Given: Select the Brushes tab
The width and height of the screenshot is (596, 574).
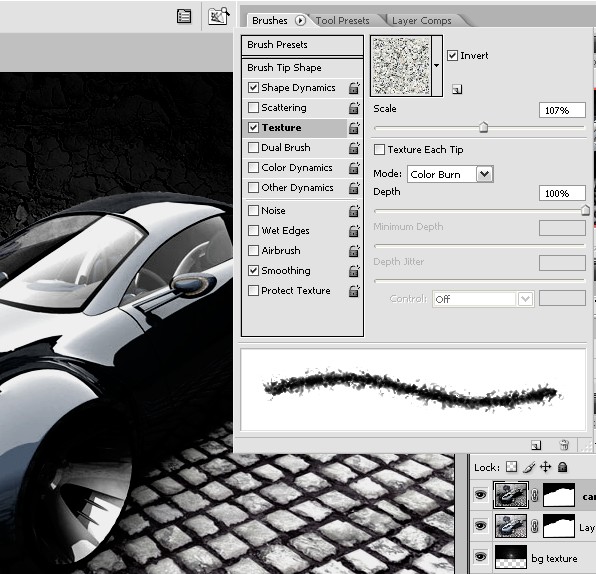Looking at the screenshot, I should pos(270,21).
